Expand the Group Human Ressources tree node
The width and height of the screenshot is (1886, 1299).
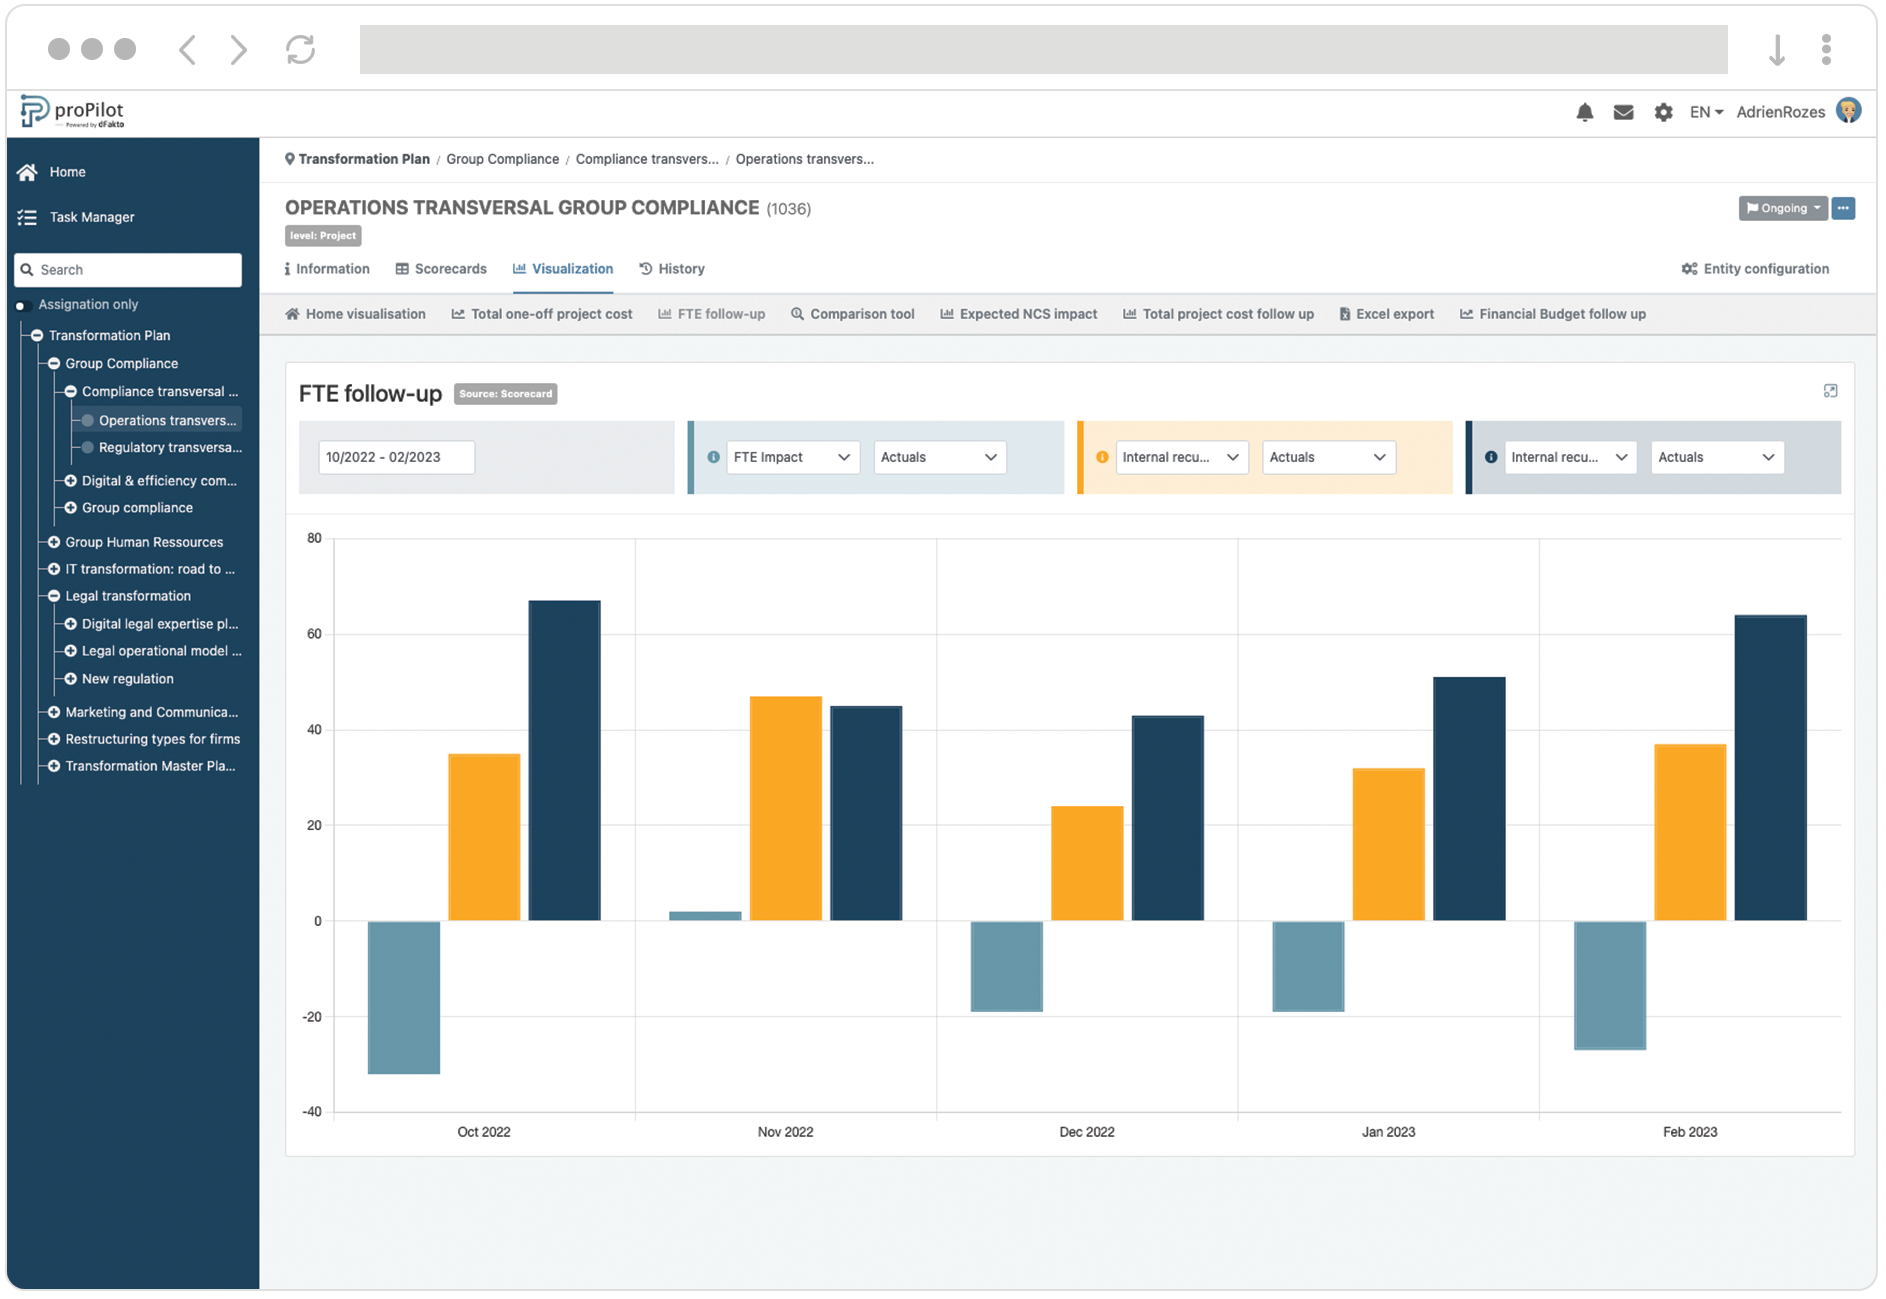pos(54,541)
